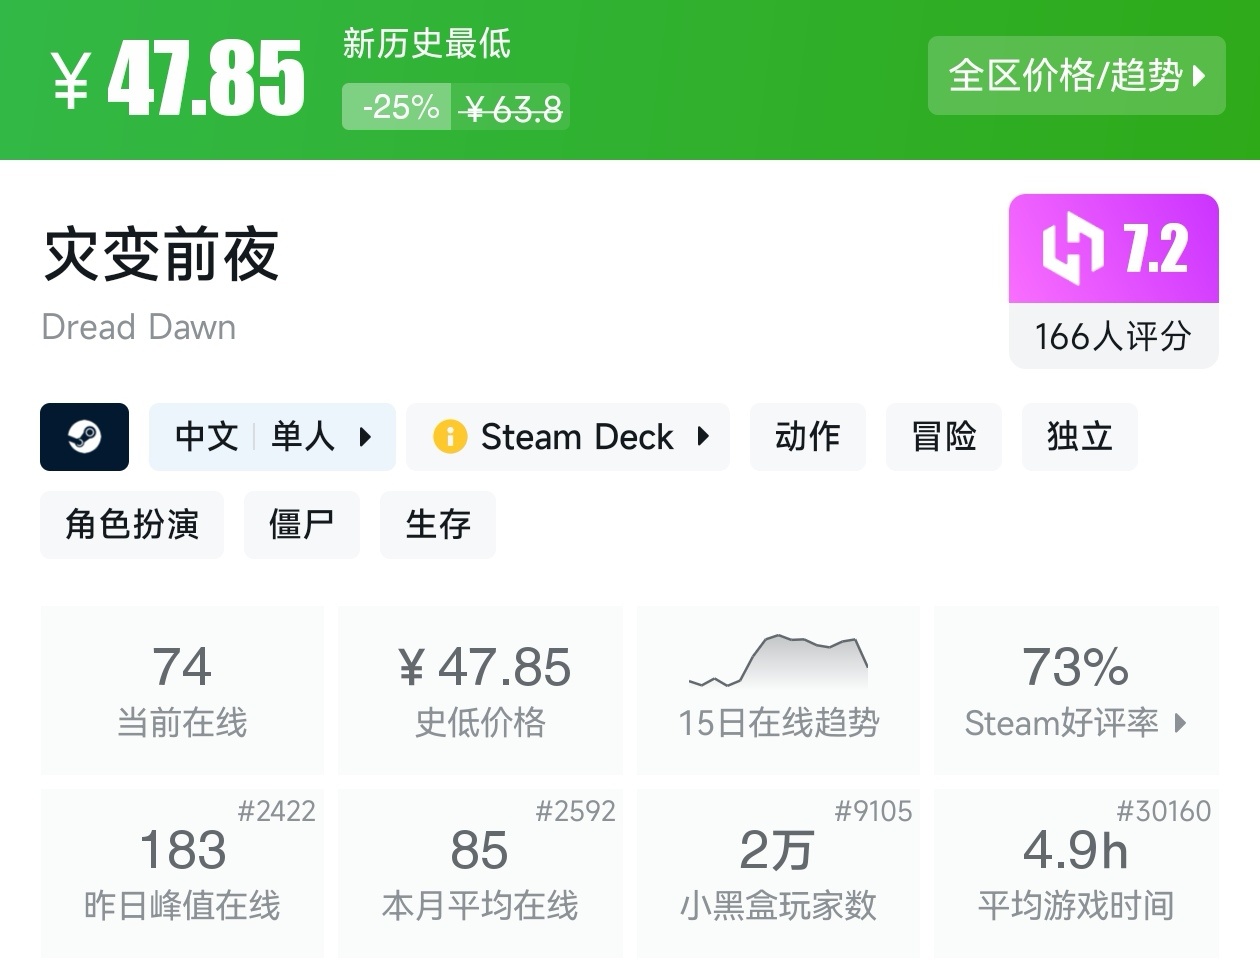Viewport: 1260px width, 971px height.
Task: Open 全区价格/趋势 regional prices button
Action: [1076, 76]
